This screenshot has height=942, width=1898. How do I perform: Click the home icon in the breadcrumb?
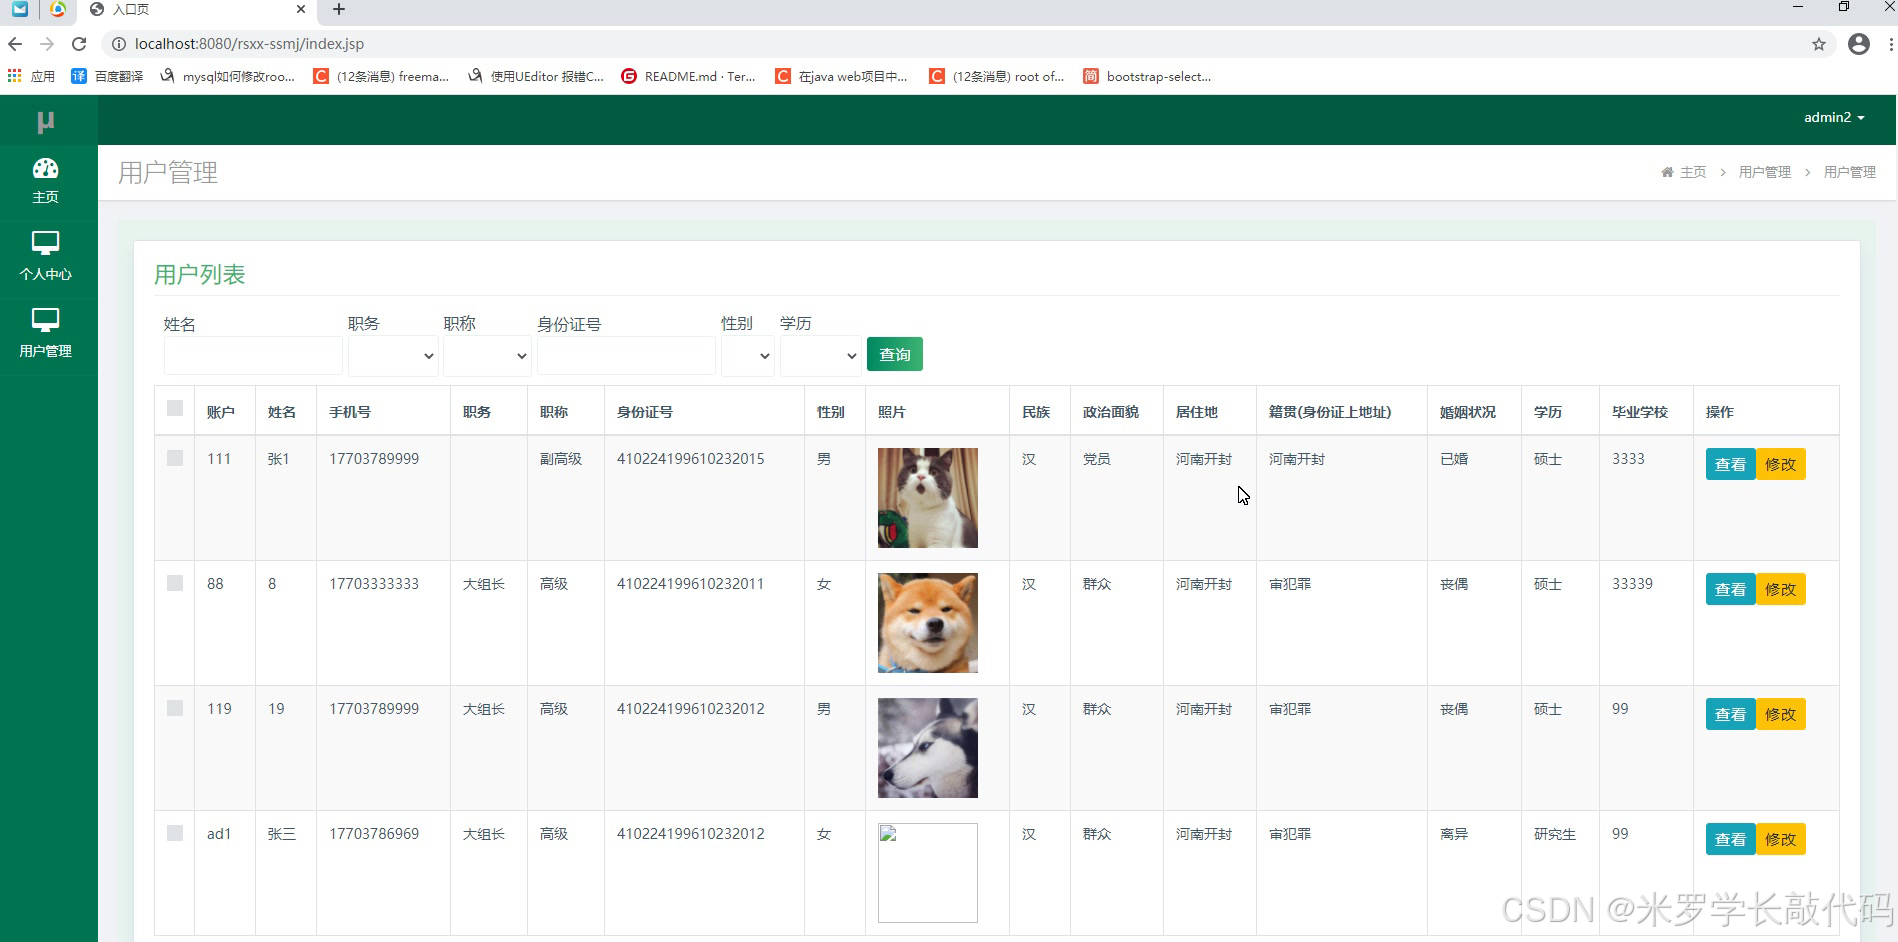[x=1666, y=171]
